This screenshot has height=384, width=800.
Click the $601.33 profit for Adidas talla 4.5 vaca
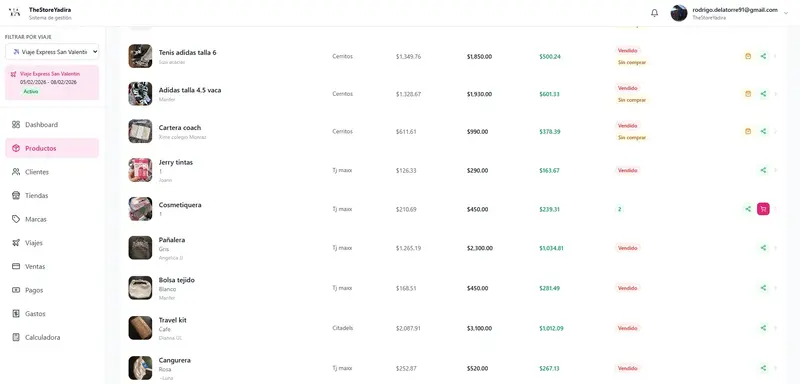(549, 94)
